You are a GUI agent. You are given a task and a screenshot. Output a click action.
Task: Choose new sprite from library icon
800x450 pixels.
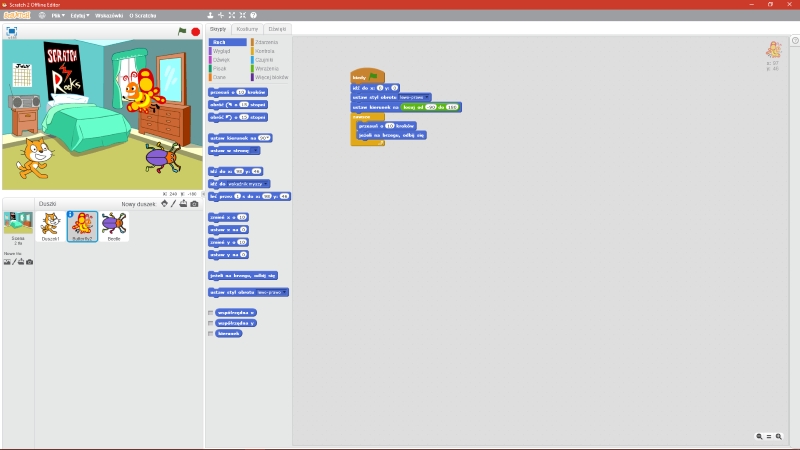point(164,204)
